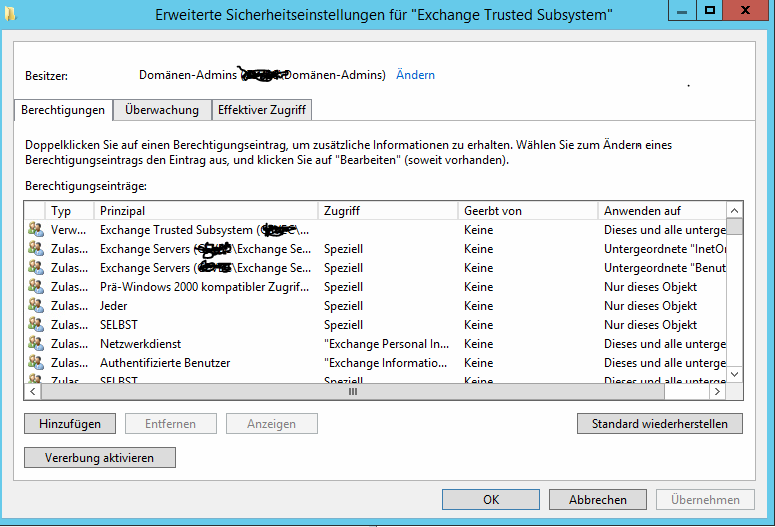Click Untergeordnete "Benut apply-to cell
The width and height of the screenshot is (775, 527).
pos(665,268)
